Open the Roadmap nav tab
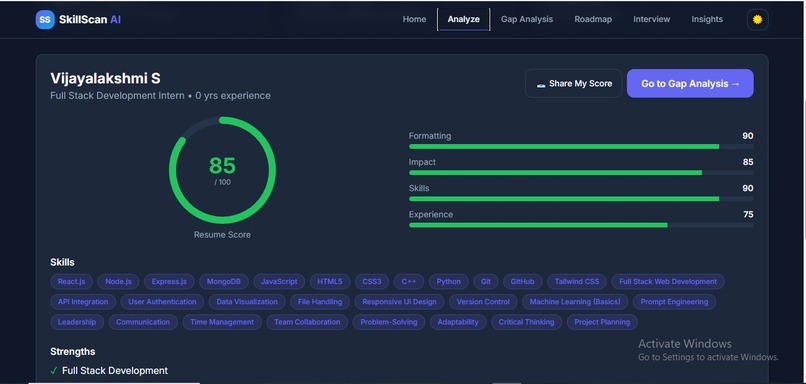The height and width of the screenshot is (384, 806). click(x=593, y=19)
